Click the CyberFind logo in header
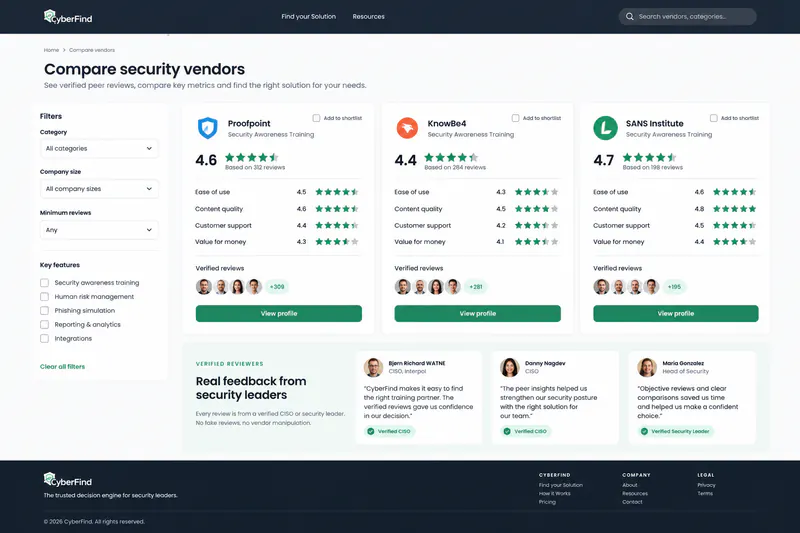The height and width of the screenshot is (533, 800). click(x=68, y=17)
